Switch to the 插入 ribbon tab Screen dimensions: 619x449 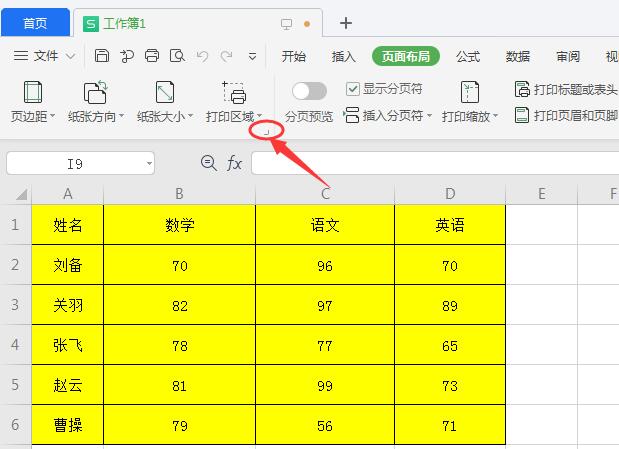[343, 56]
